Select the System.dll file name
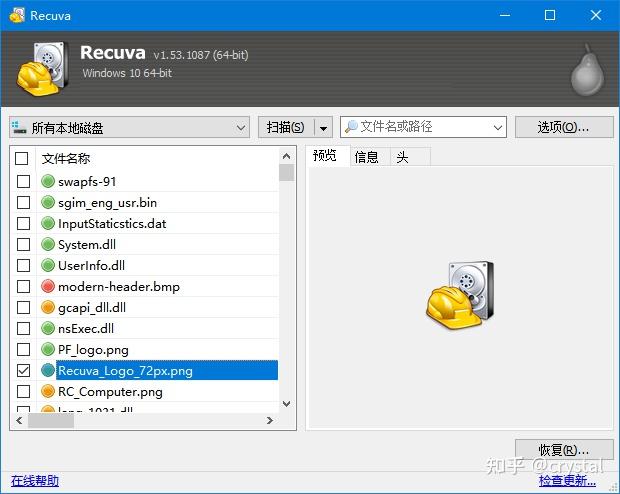Image resolution: width=620 pixels, height=494 pixels. [87, 245]
